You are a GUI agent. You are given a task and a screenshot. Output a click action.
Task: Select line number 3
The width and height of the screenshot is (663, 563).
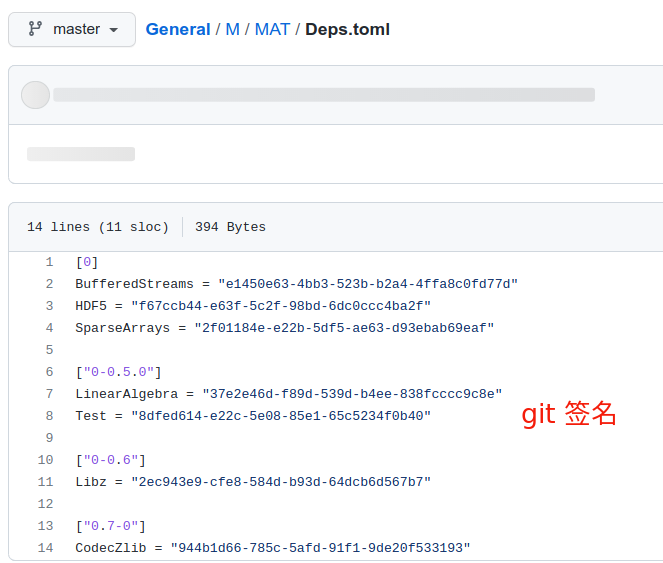coord(49,306)
